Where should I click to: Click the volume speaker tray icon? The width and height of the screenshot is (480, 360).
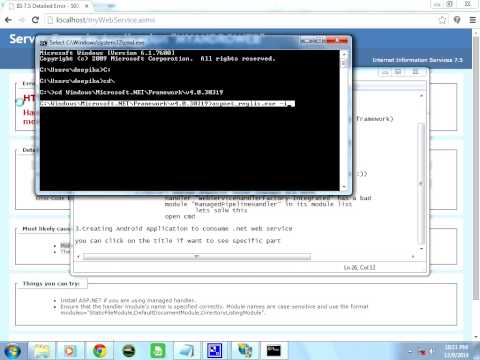[x=431, y=351]
